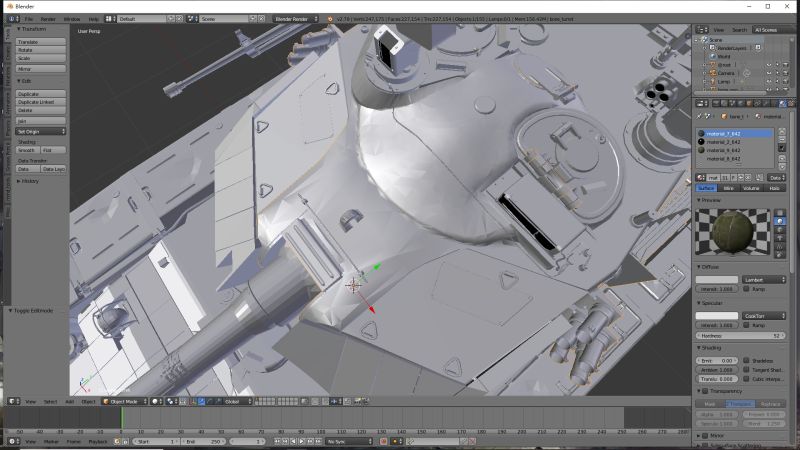800x450 pixels.
Task: Open the timeline editor type selector
Action: [x=13, y=441]
